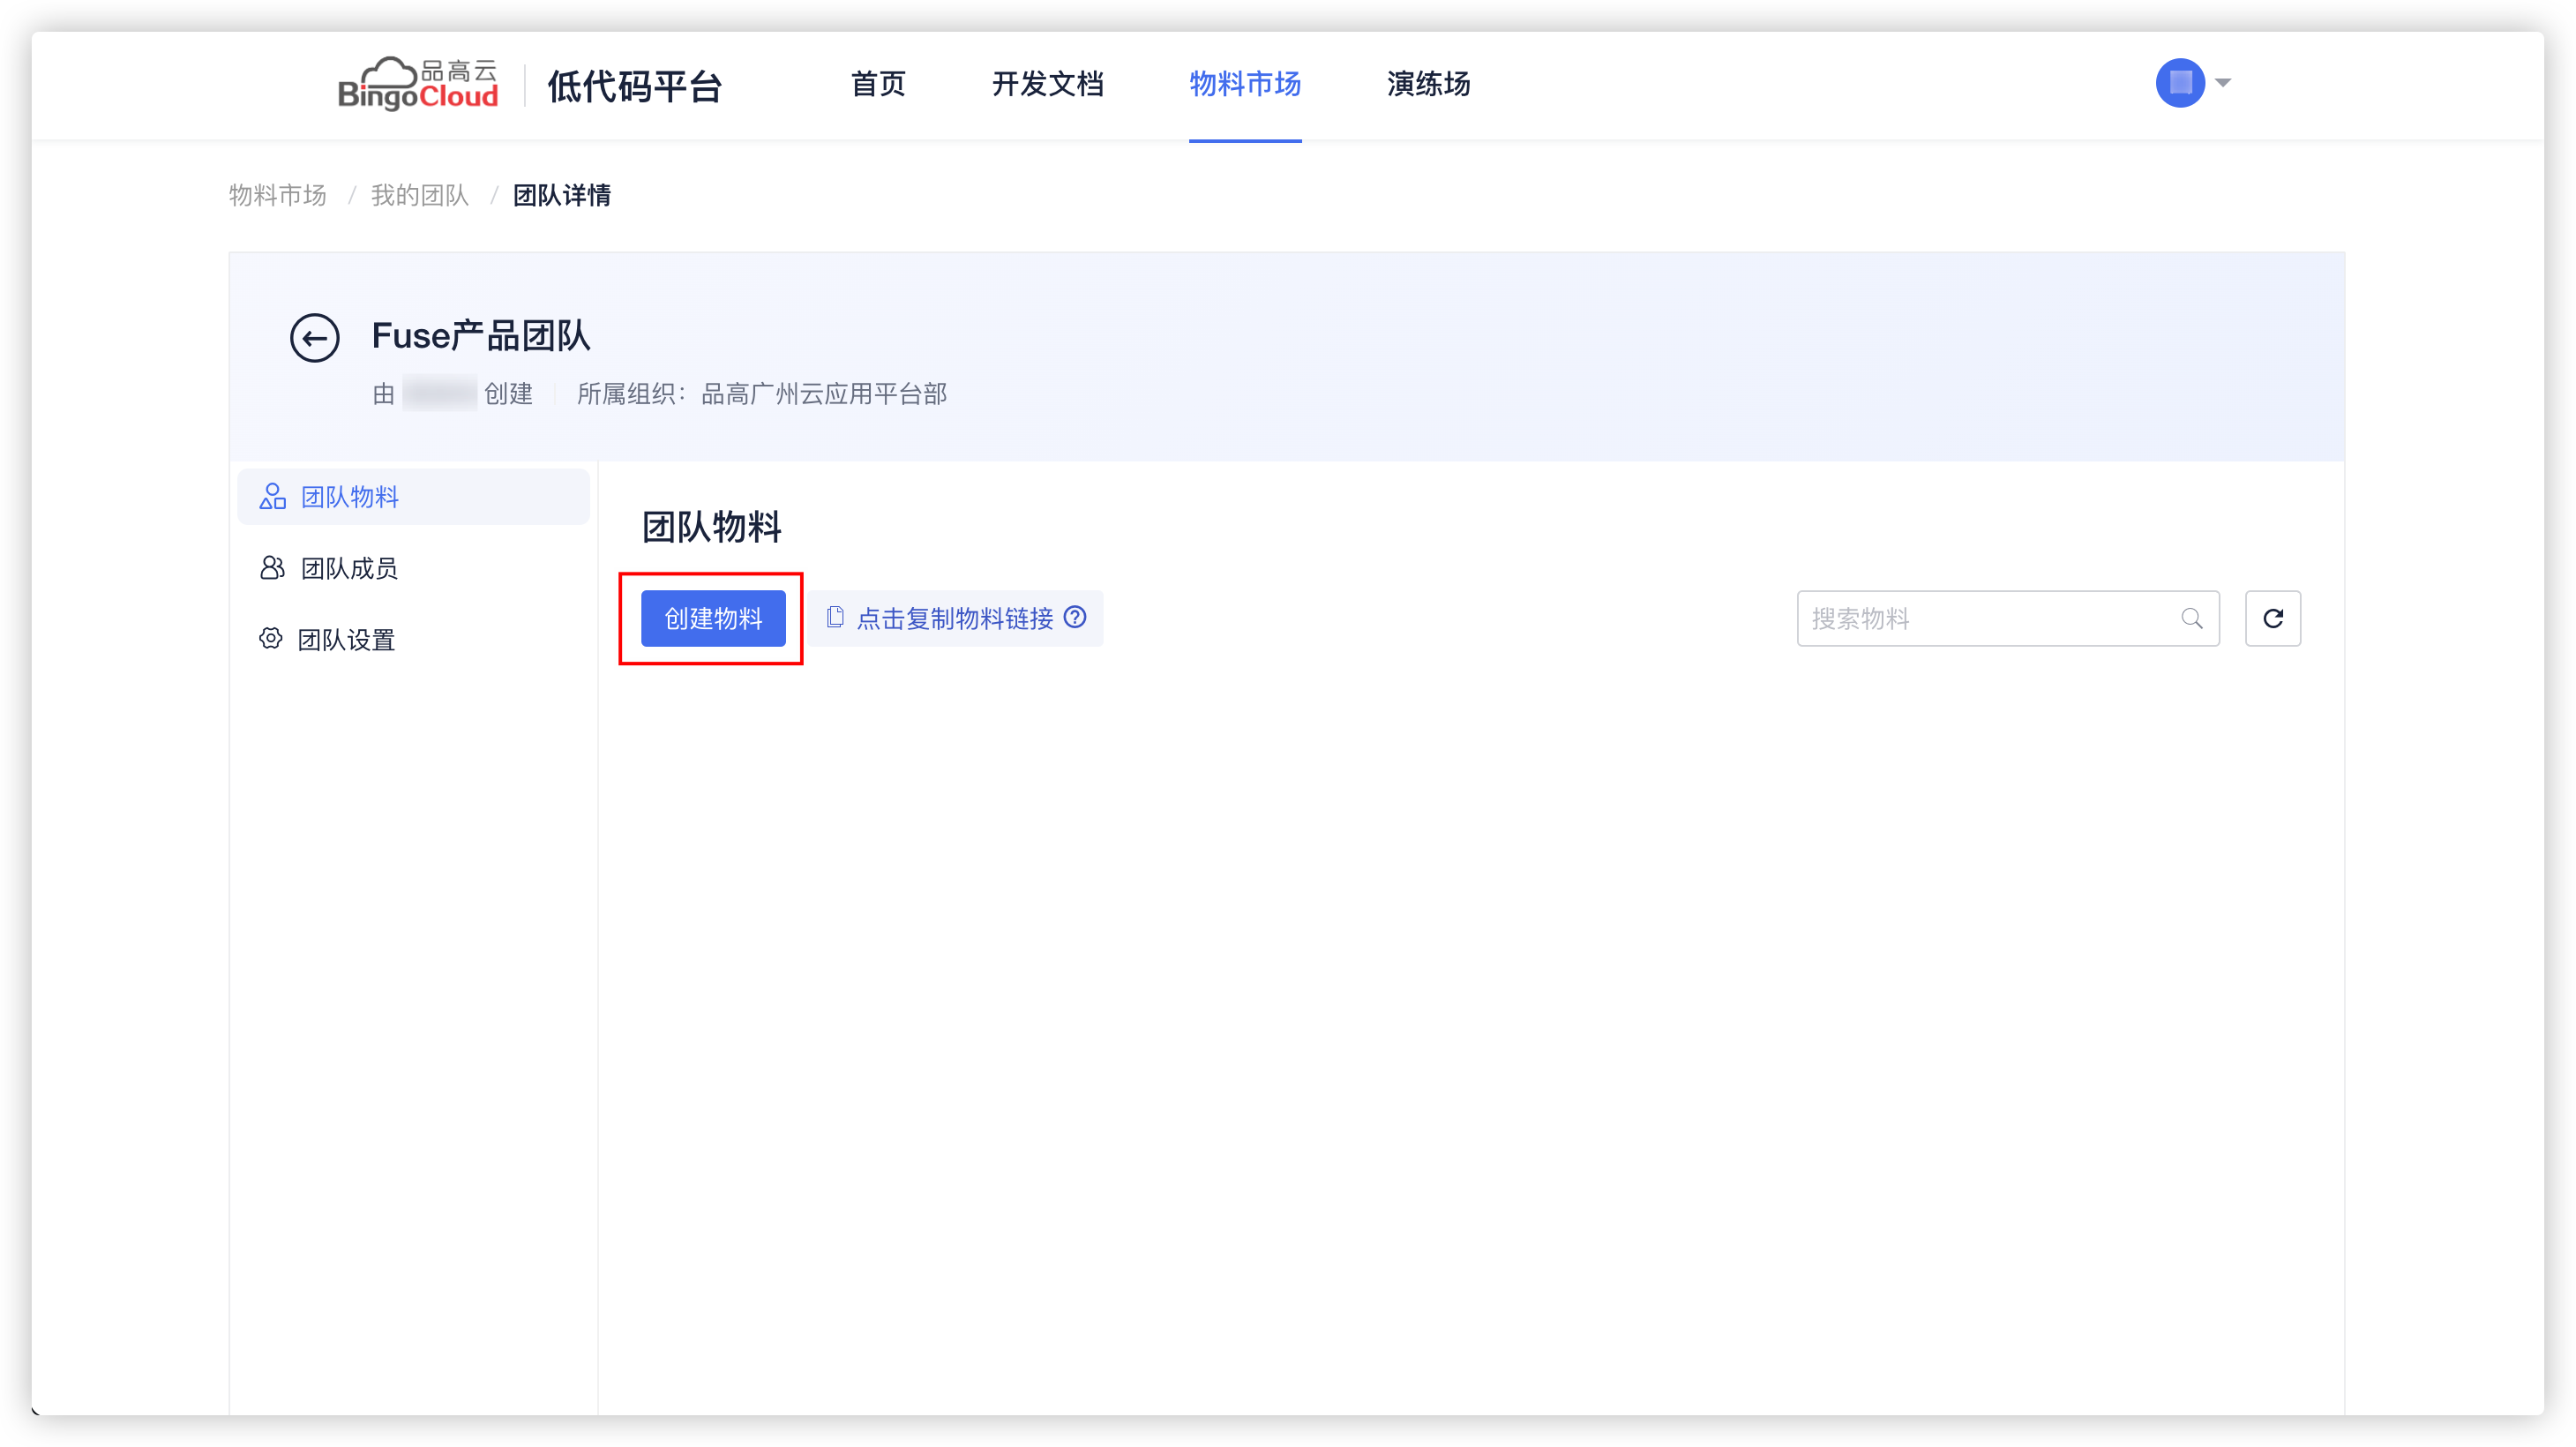Click the BingoCloud logo
The image size is (2576, 1447).
pos(418,84)
